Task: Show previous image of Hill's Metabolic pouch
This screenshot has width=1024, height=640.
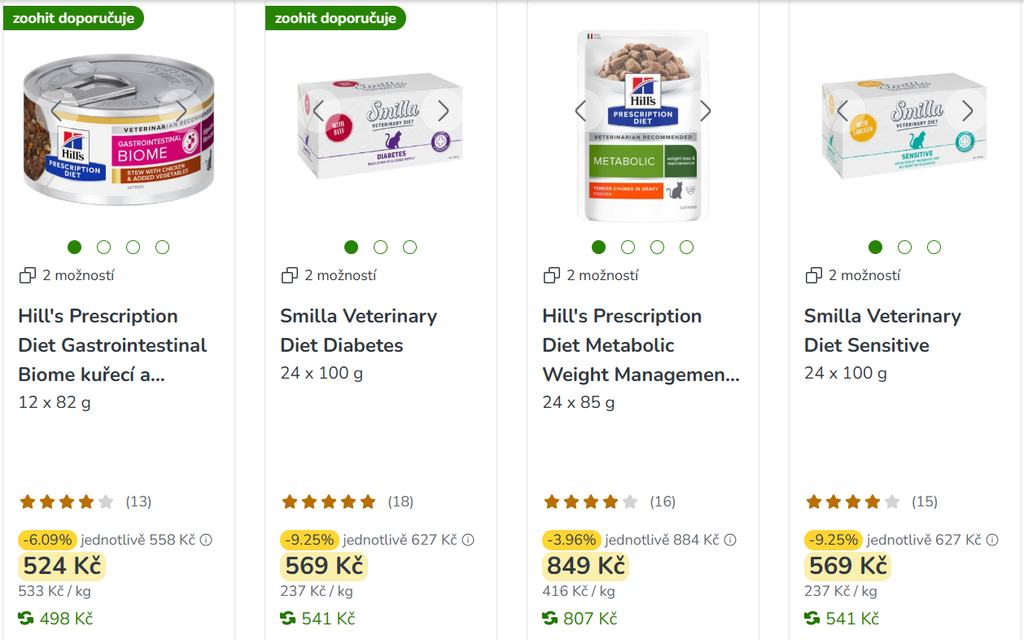Action: pos(580,111)
